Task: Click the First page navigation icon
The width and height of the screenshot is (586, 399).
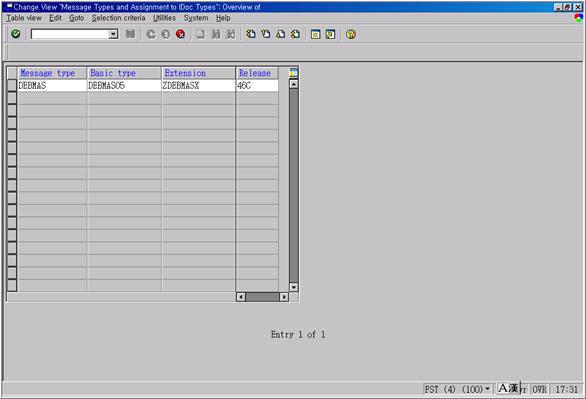Action: pyautogui.click(x=251, y=34)
